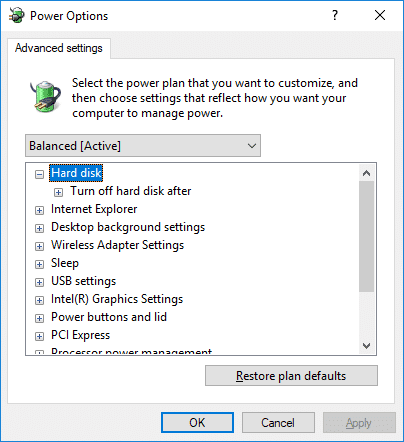The image size is (404, 442).
Task: Click the green battery plug icon
Action: 45,97
